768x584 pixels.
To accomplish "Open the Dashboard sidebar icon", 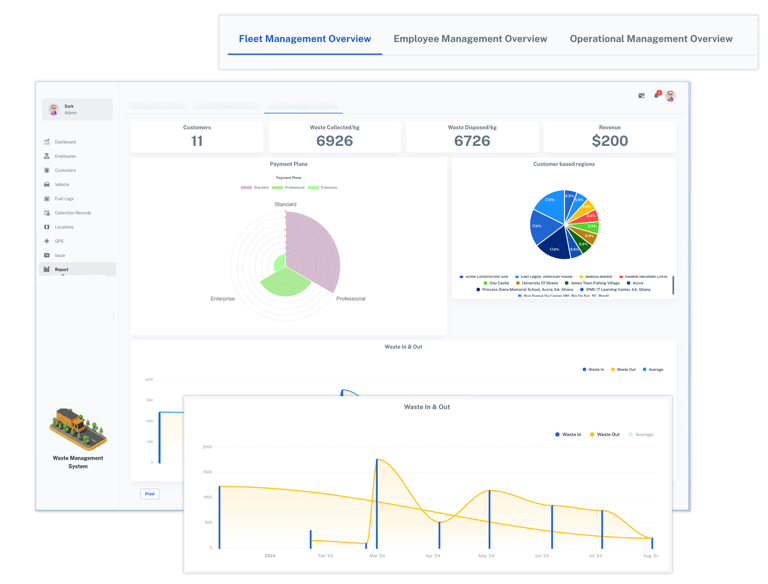I will tap(47, 142).
